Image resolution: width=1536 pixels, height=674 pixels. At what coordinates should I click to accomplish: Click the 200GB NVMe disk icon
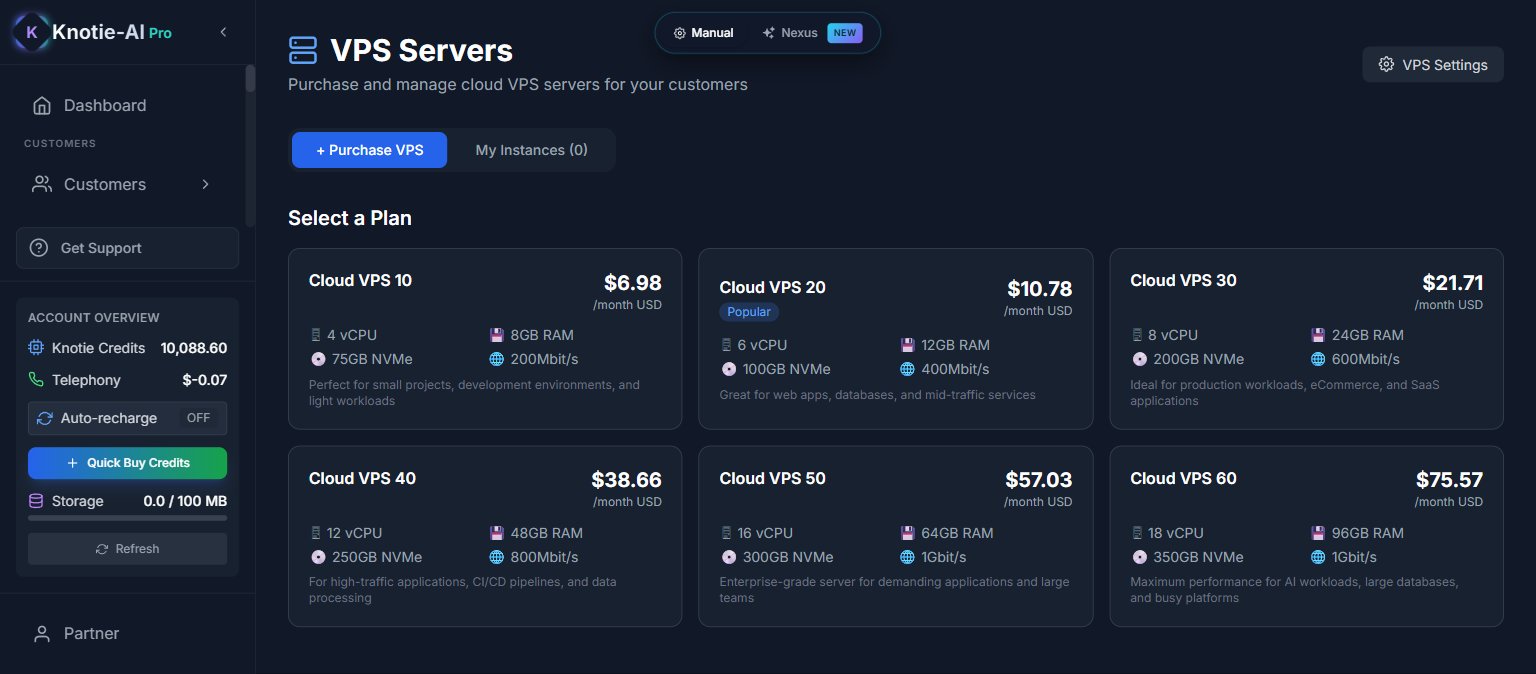pyautogui.click(x=1139, y=359)
